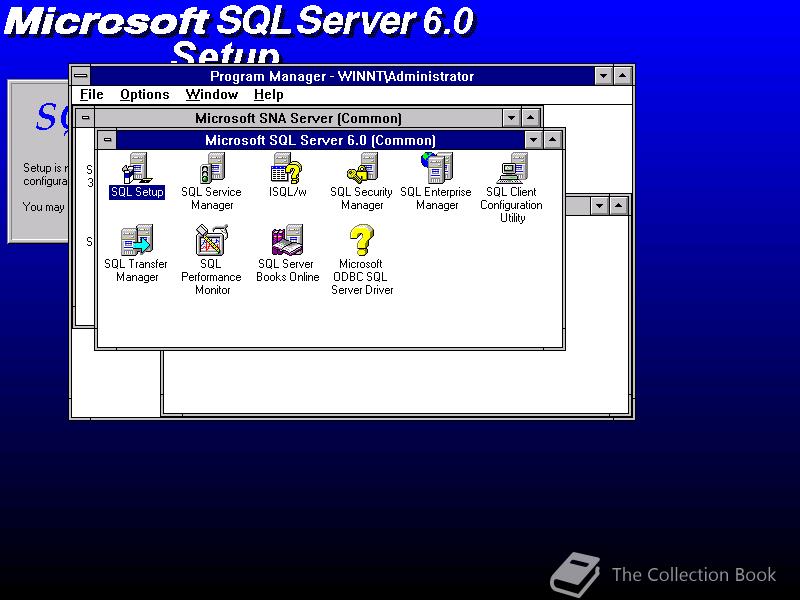Click Program Manager title bar
Viewport: 800px width, 600px height.
tap(342, 76)
